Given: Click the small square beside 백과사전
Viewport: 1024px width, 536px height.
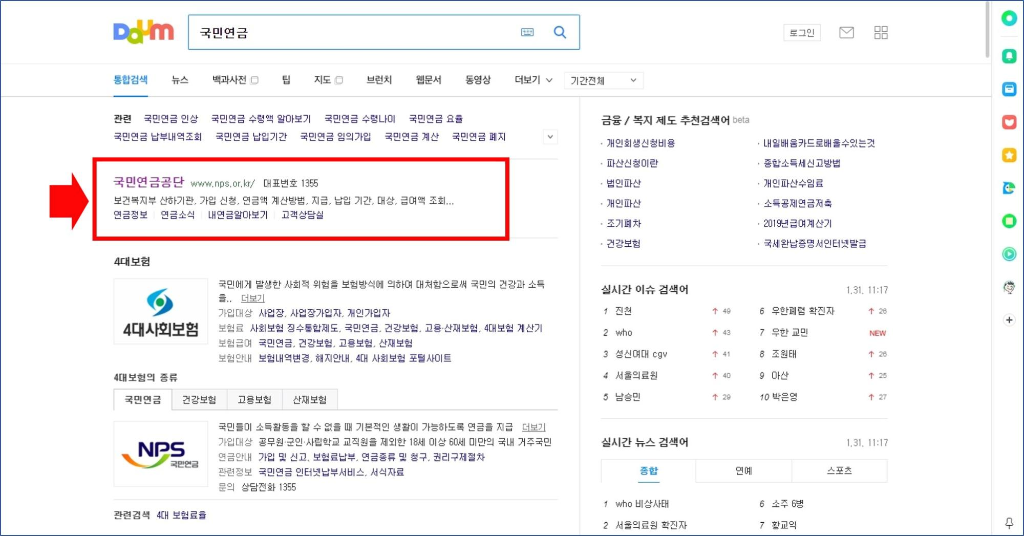Looking at the screenshot, I should (x=255, y=80).
